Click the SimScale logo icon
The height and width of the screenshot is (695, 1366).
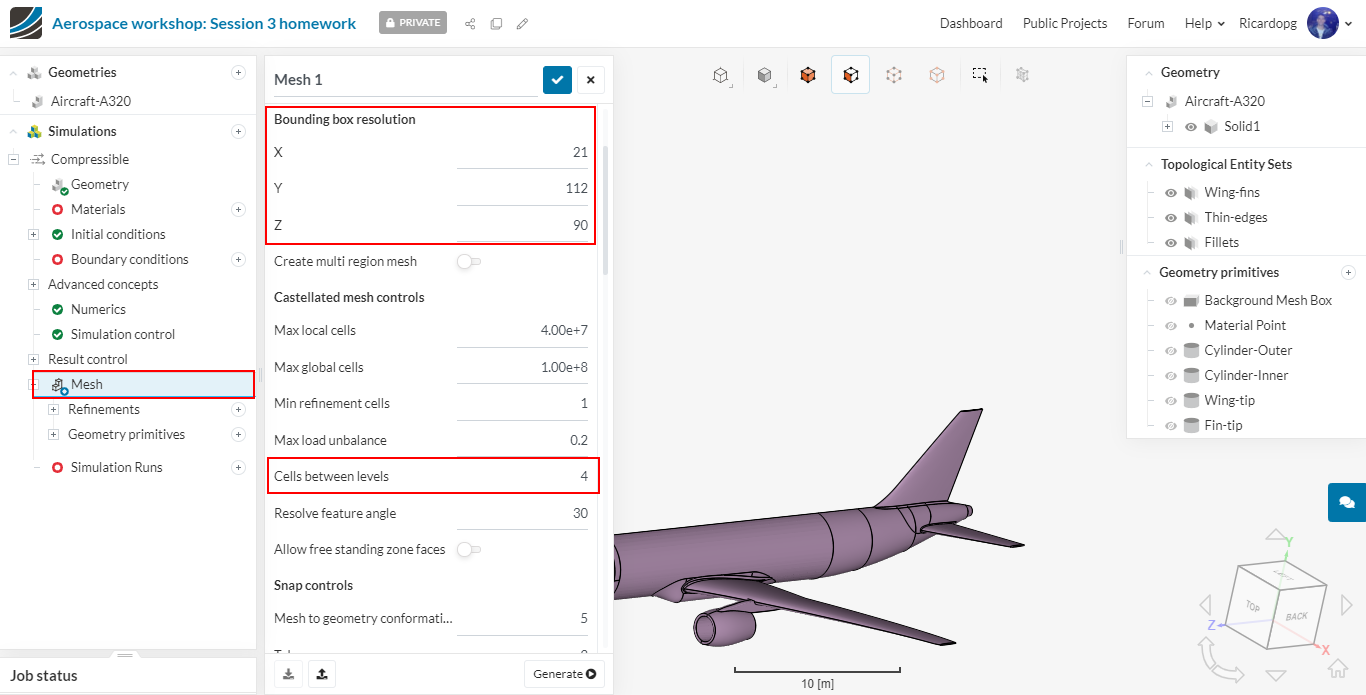click(26, 23)
